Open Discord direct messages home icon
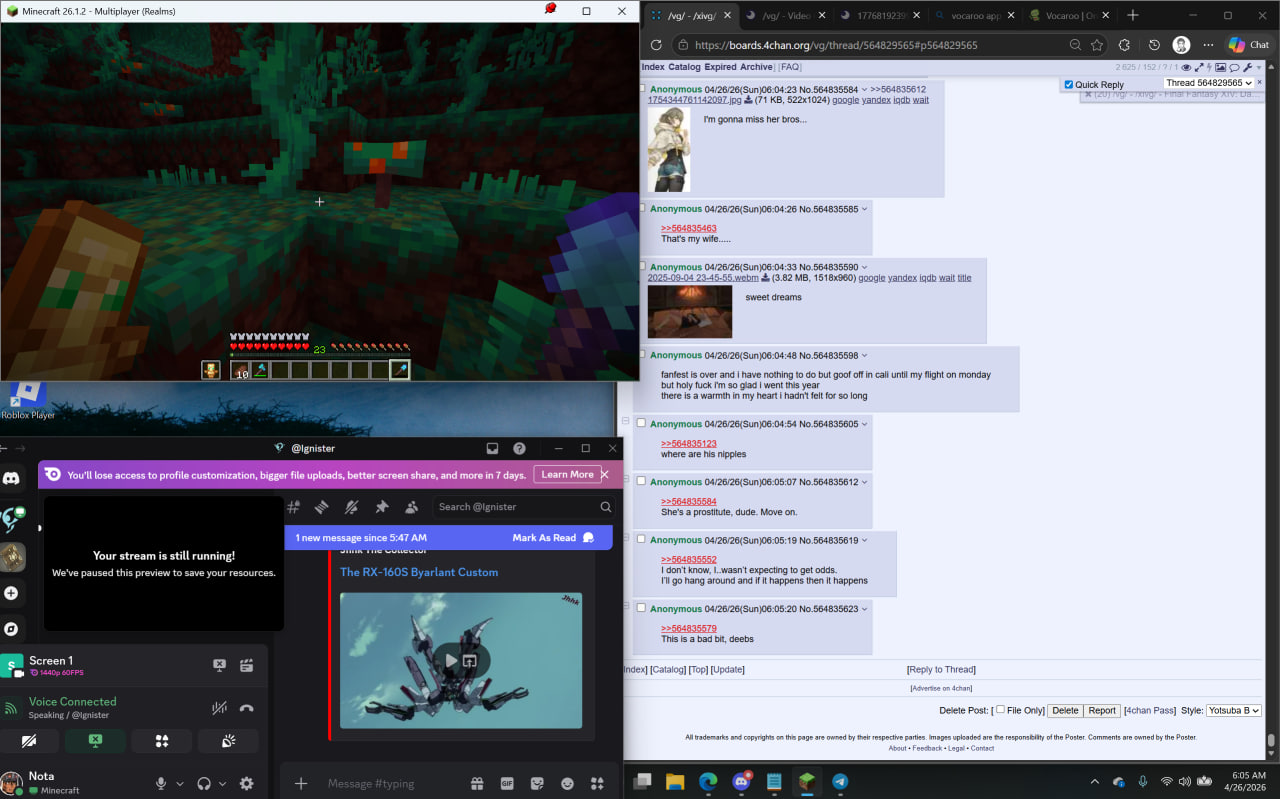 point(12,478)
